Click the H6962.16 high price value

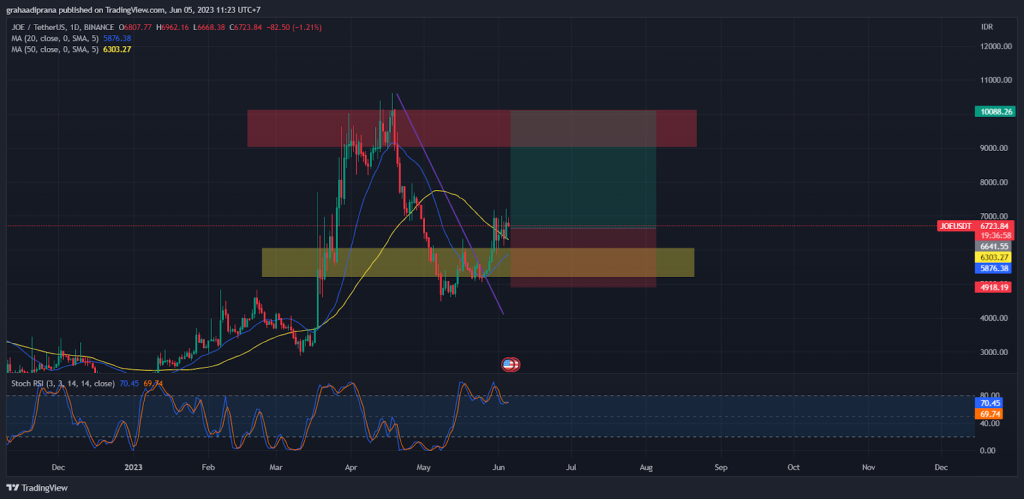tap(174, 27)
